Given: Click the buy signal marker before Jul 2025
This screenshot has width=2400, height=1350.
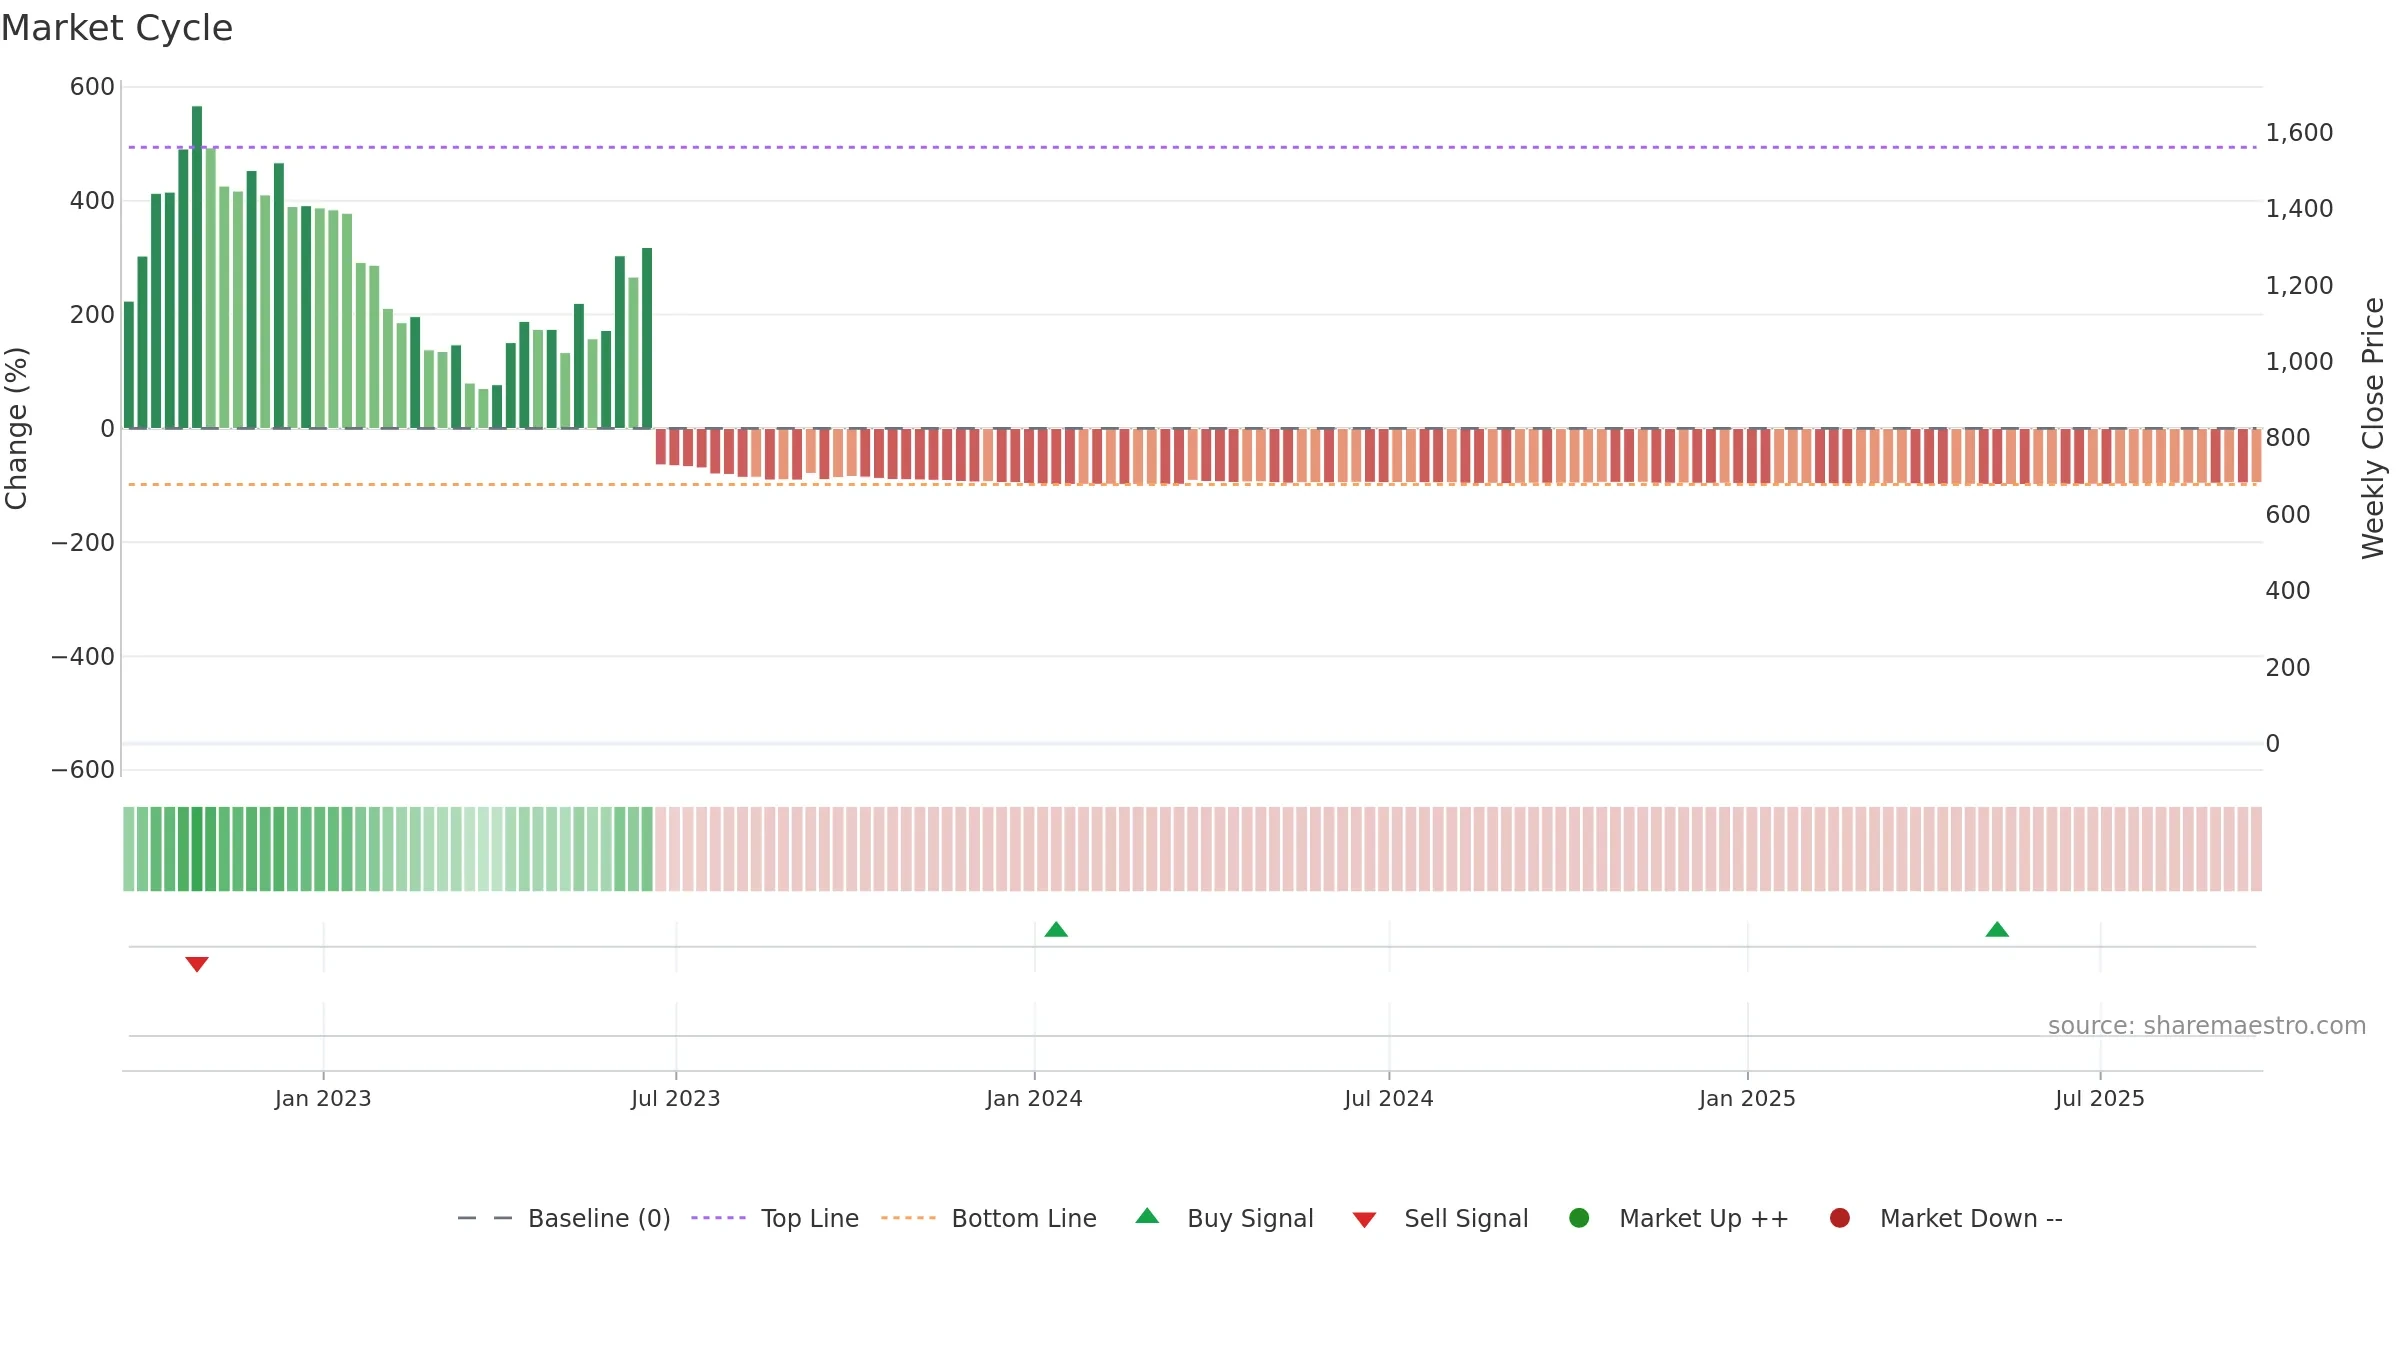Looking at the screenshot, I should [x=1997, y=930].
